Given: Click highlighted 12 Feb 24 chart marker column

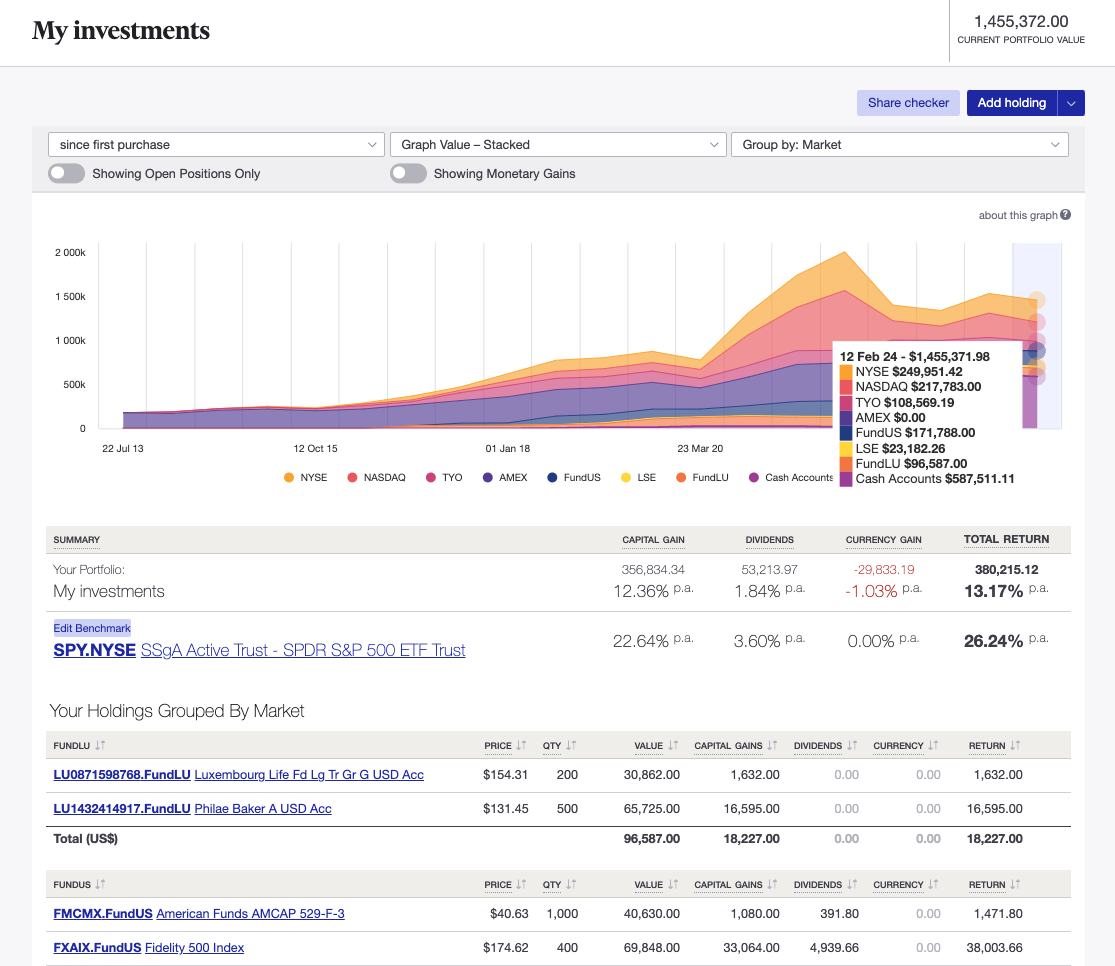Looking at the screenshot, I should click(x=1037, y=336).
